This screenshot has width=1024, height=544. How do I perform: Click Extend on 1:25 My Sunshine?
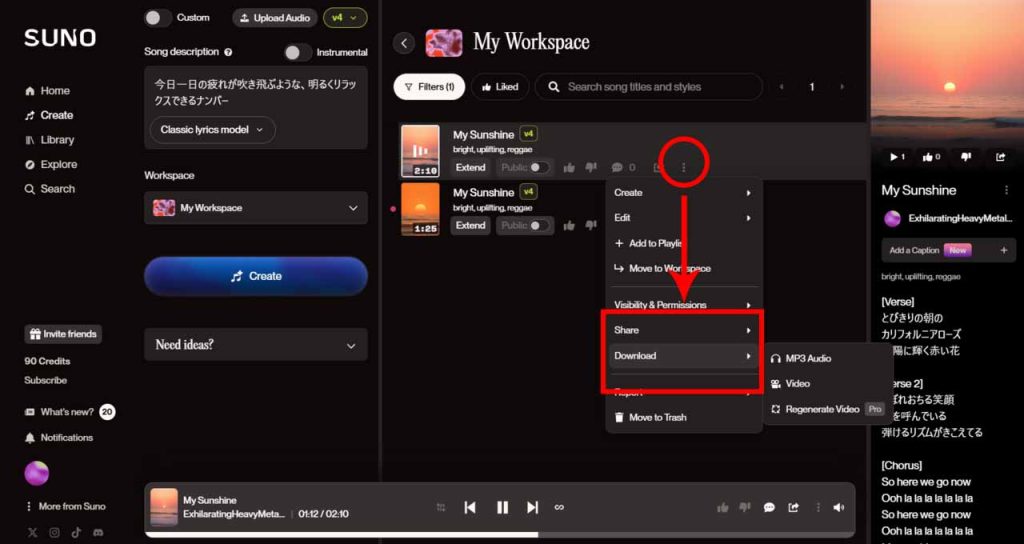470,225
